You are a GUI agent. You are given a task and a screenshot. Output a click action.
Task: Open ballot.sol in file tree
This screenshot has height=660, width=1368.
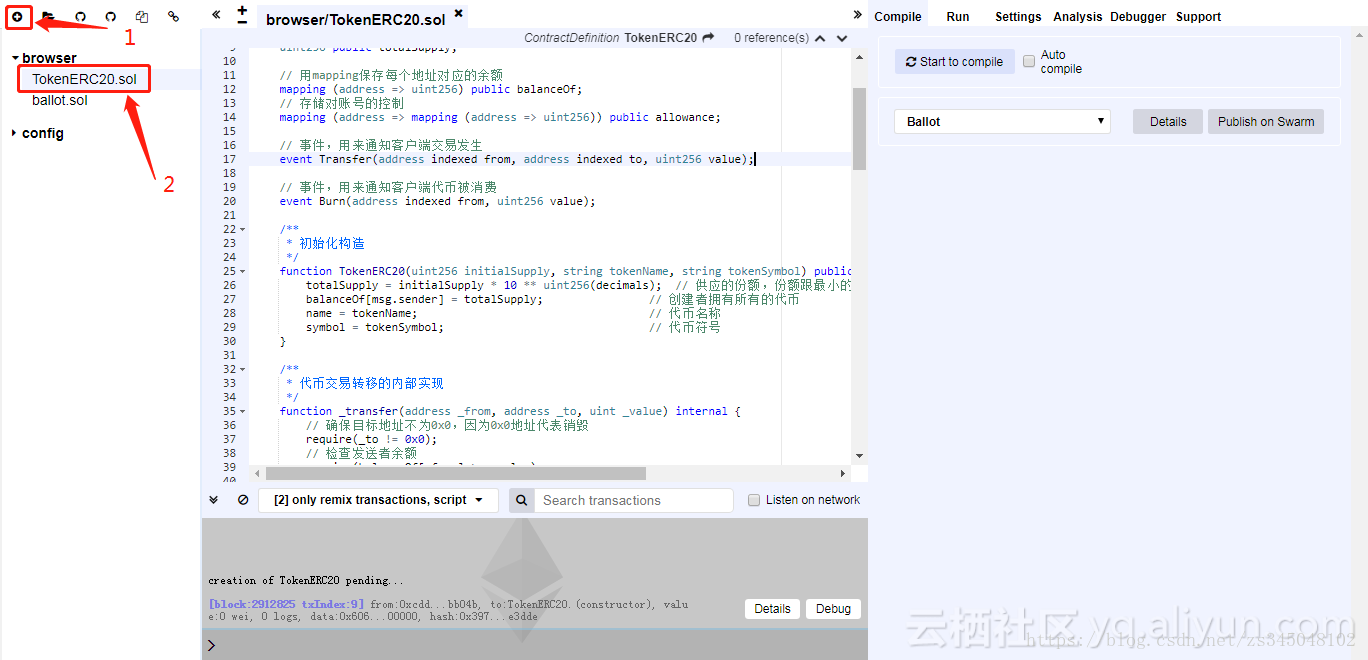60,100
